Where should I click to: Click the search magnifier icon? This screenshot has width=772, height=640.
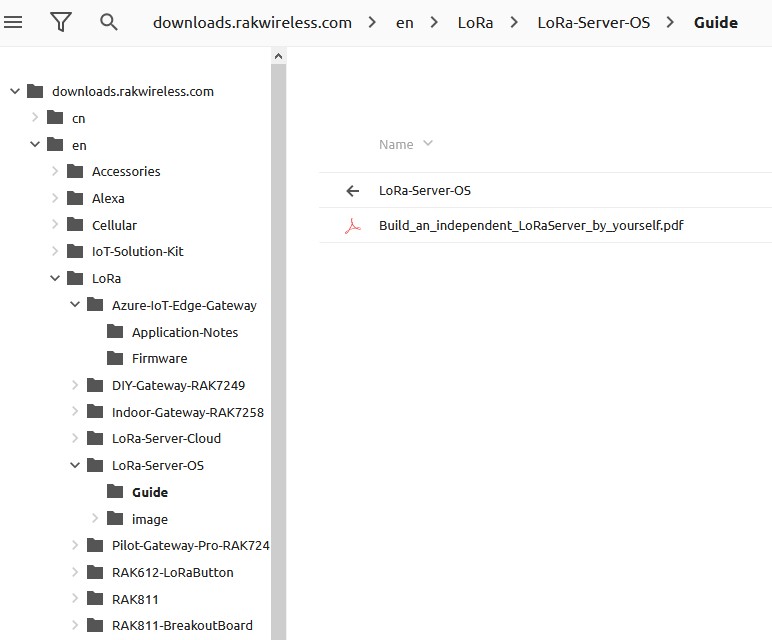pyautogui.click(x=108, y=22)
